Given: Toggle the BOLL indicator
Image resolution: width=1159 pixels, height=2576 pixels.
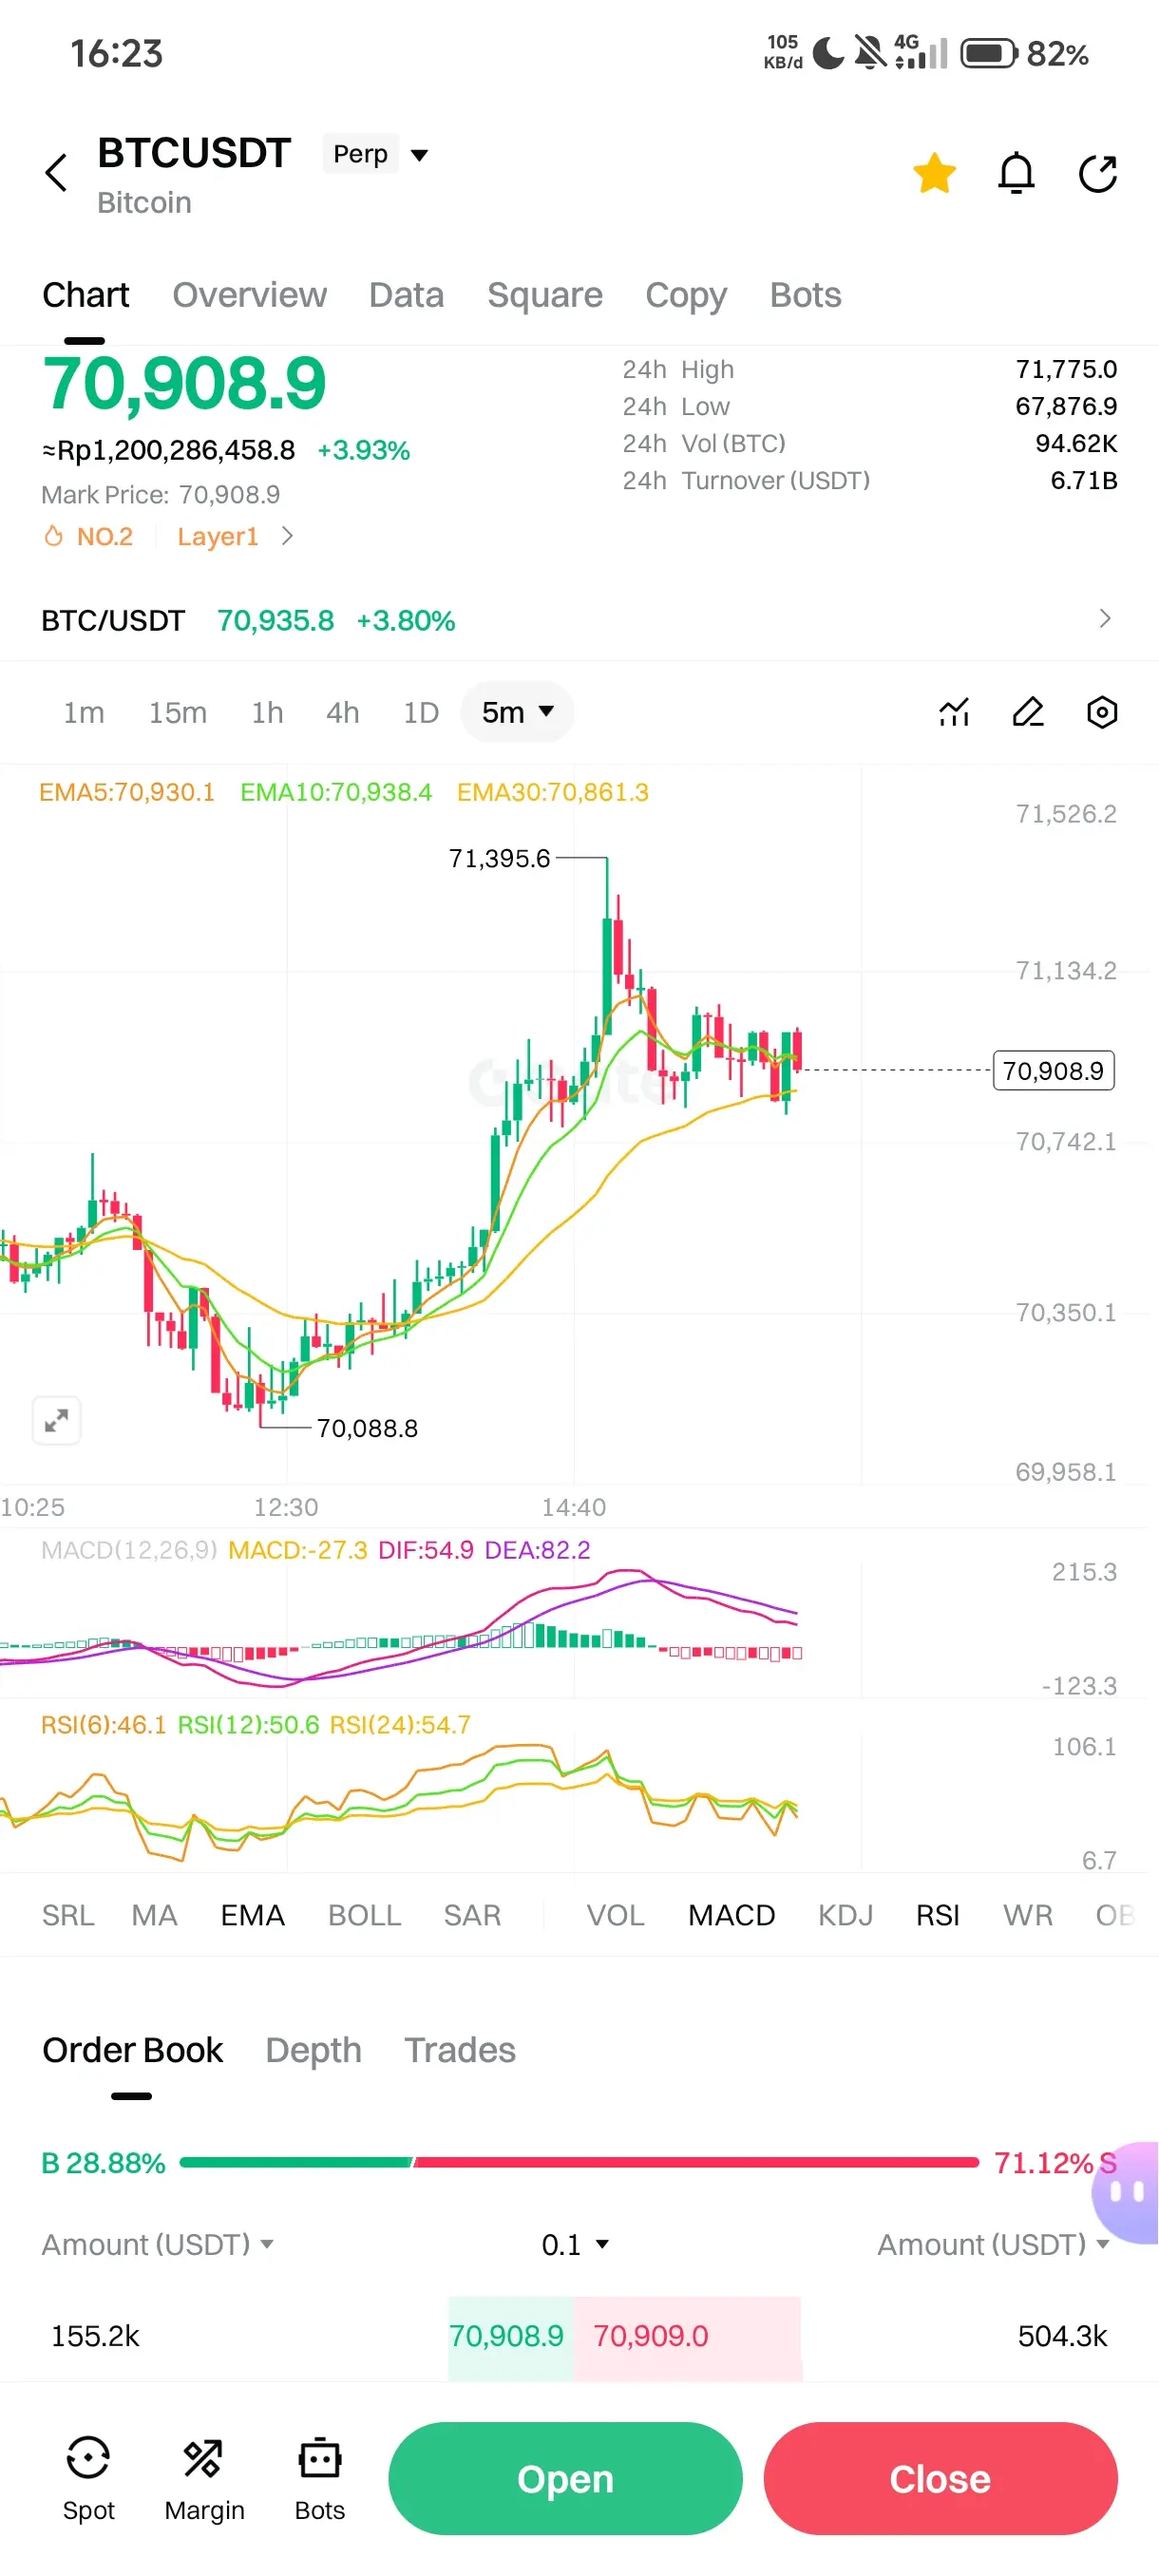Looking at the screenshot, I should [x=364, y=1915].
